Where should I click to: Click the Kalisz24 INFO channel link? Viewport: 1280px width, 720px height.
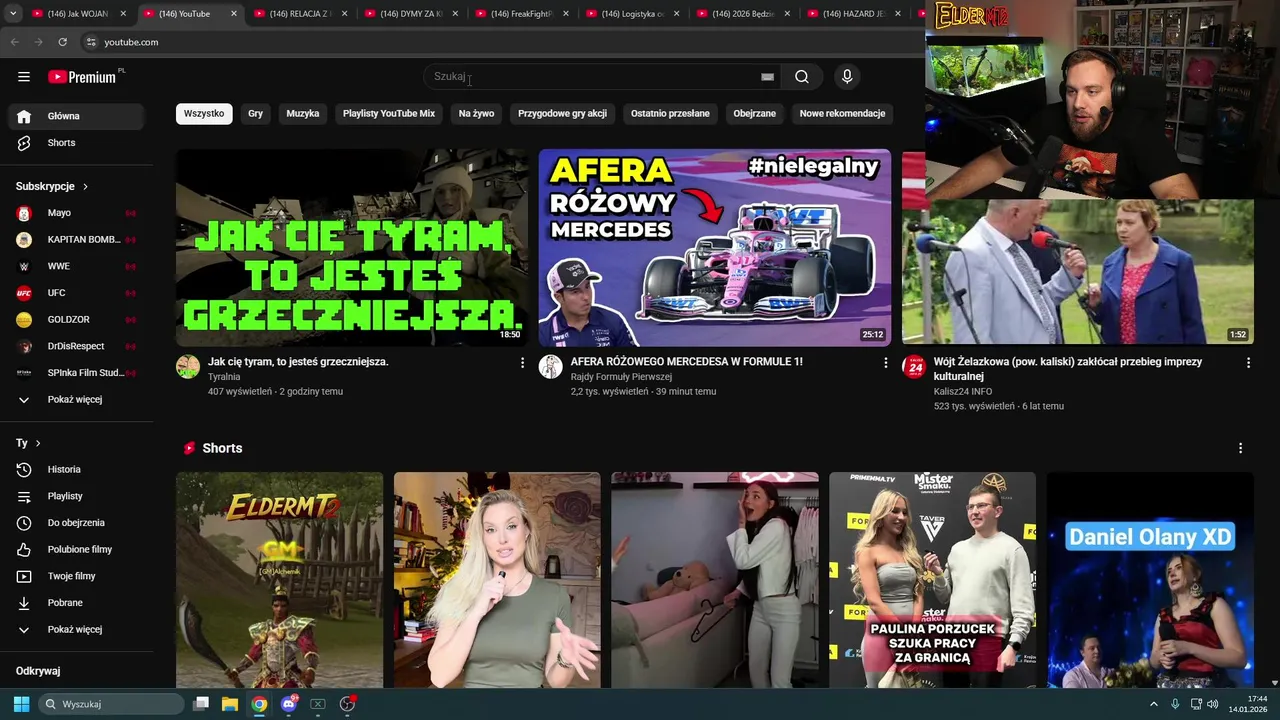pyautogui.click(x=963, y=392)
